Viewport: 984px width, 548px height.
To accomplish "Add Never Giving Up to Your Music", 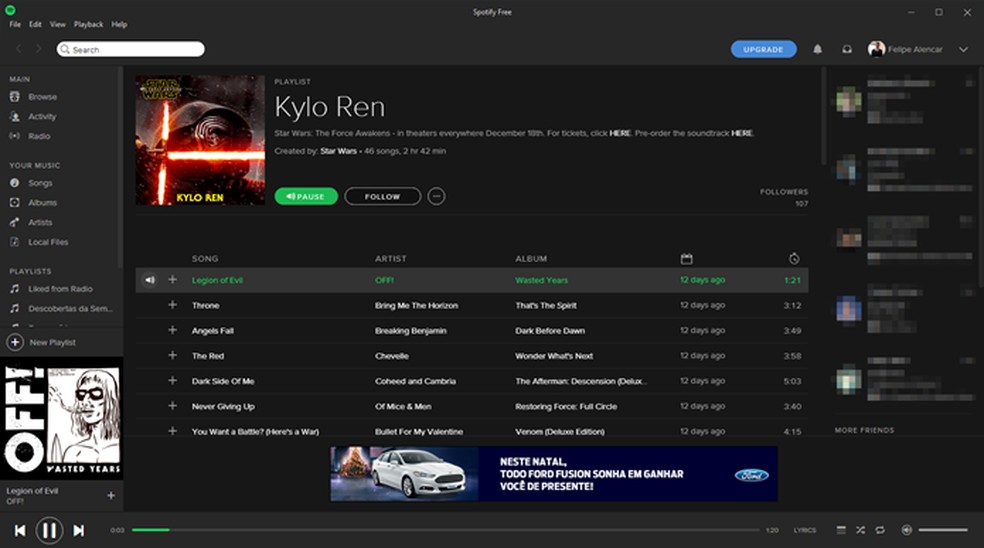I will click(173, 406).
